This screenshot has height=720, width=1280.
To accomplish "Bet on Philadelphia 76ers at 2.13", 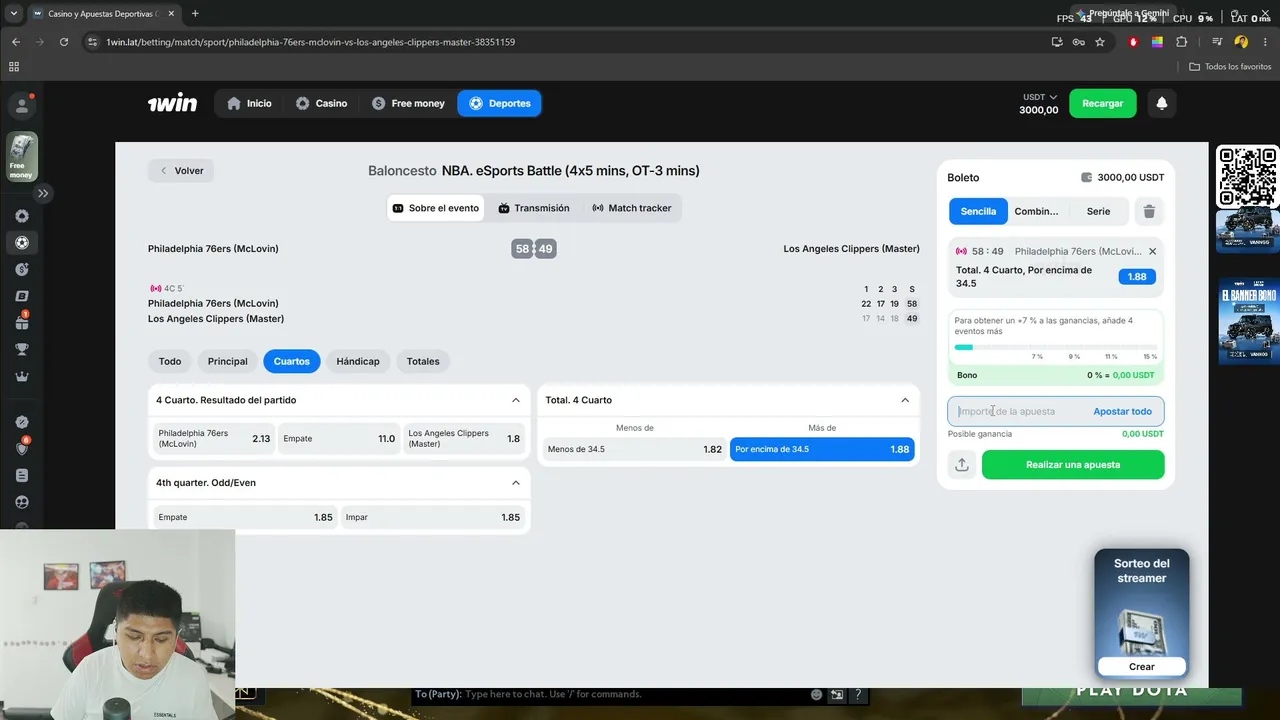I will (x=214, y=438).
